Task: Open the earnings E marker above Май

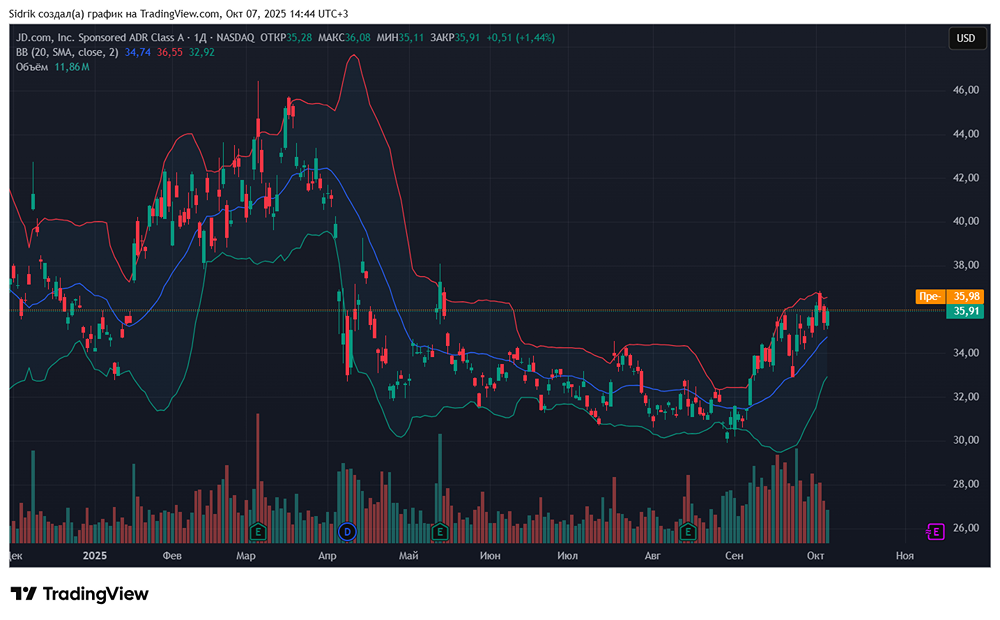Action: (x=440, y=530)
